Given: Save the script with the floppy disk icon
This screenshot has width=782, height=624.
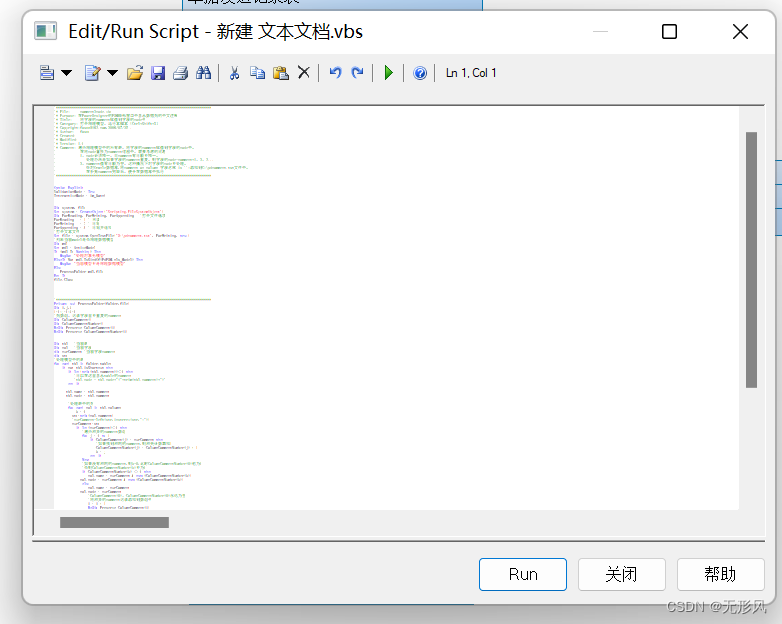Looking at the screenshot, I should click(158, 73).
